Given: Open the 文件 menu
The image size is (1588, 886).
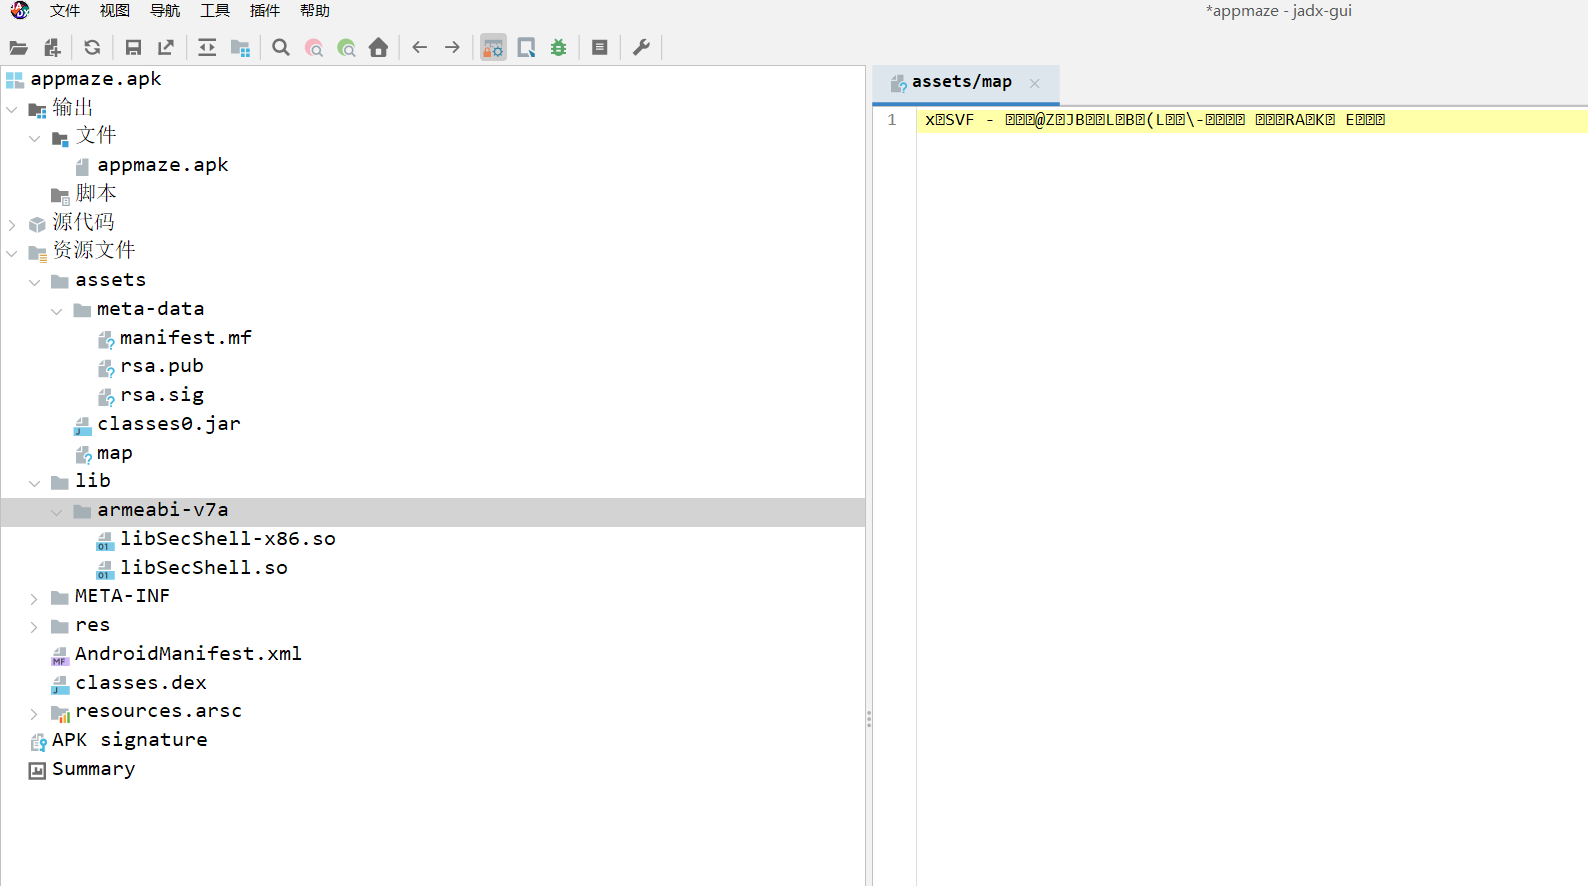Looking at the screenshot, I should click(x=65, y=10).
